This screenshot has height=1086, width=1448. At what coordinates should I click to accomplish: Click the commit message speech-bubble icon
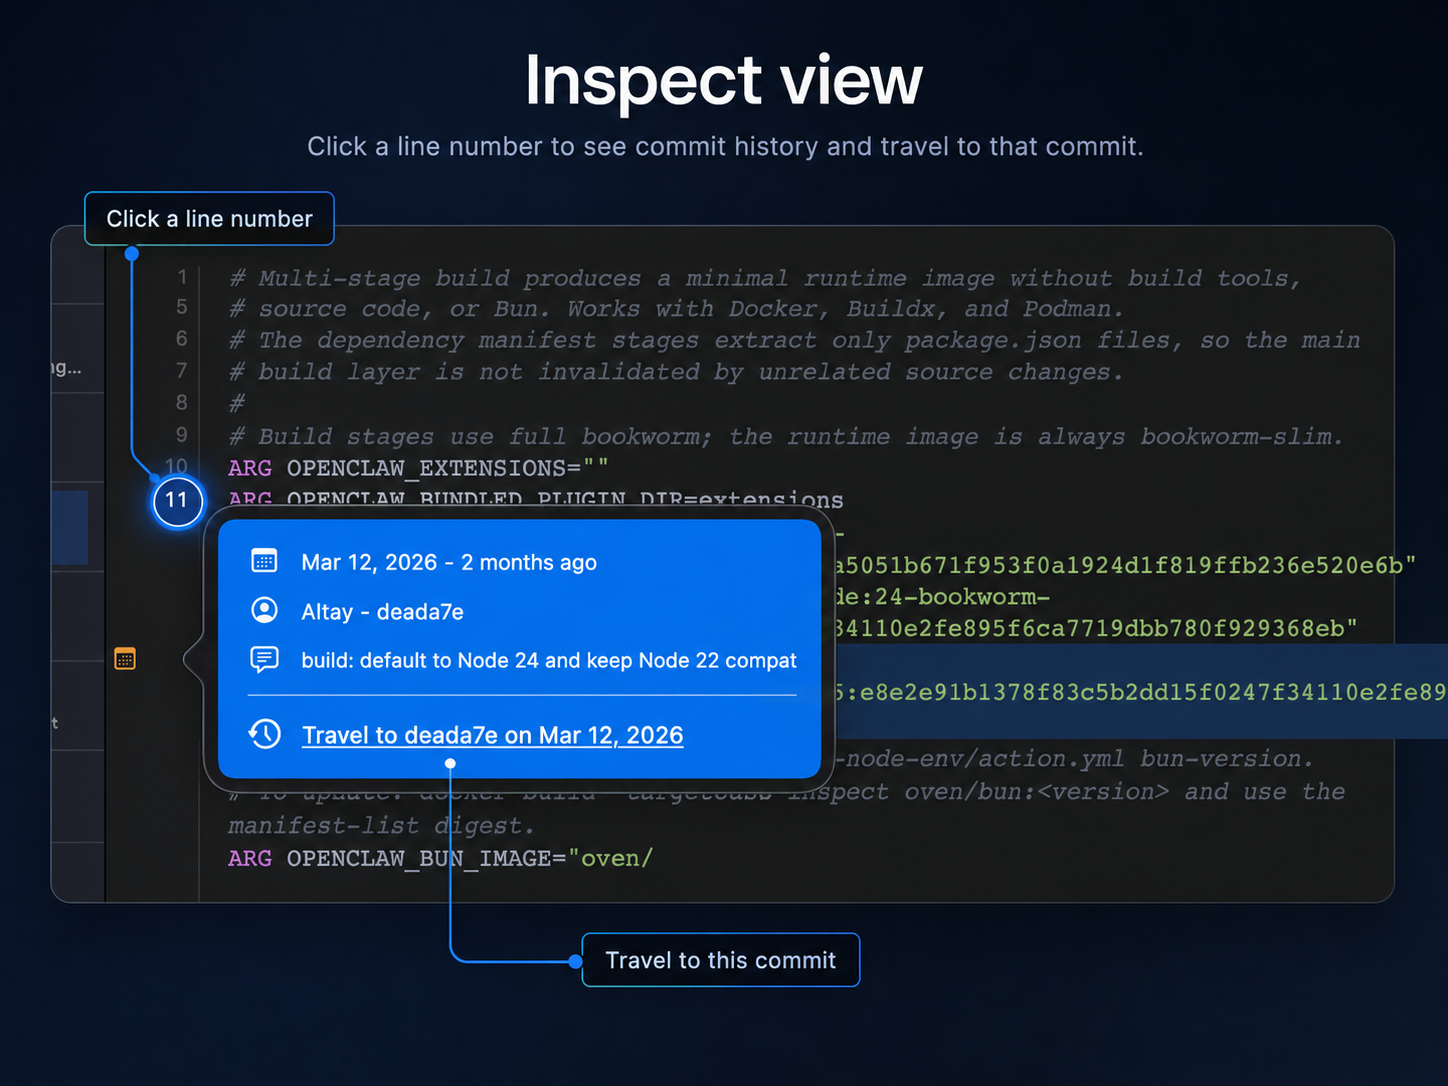click(x=264, y=659)
